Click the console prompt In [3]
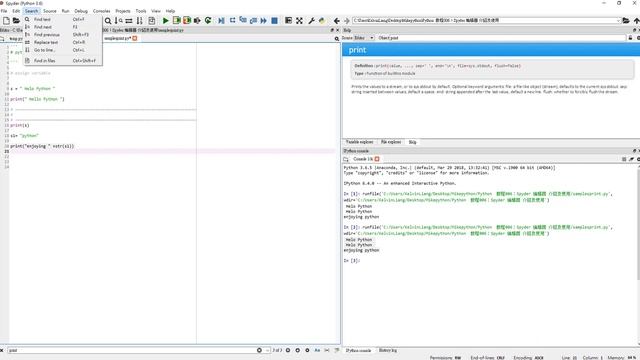The height and width of the screenshot is (360, 640). 352,260
